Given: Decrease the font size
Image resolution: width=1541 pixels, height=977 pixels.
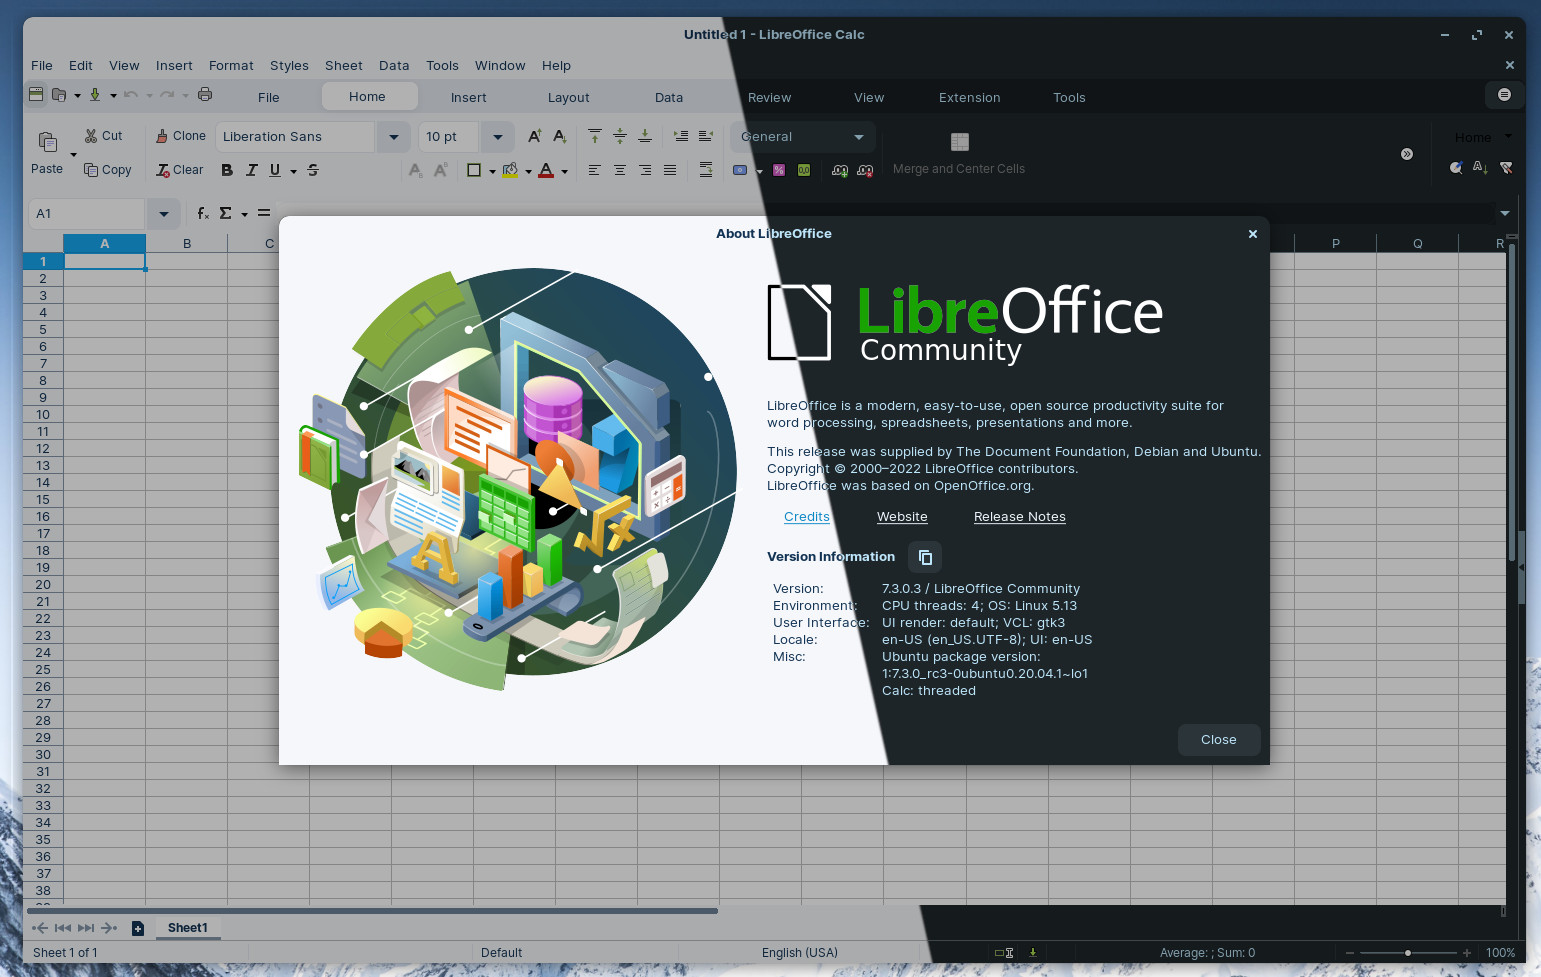Looking at the screenshot, I should click(x=560, y=136).
